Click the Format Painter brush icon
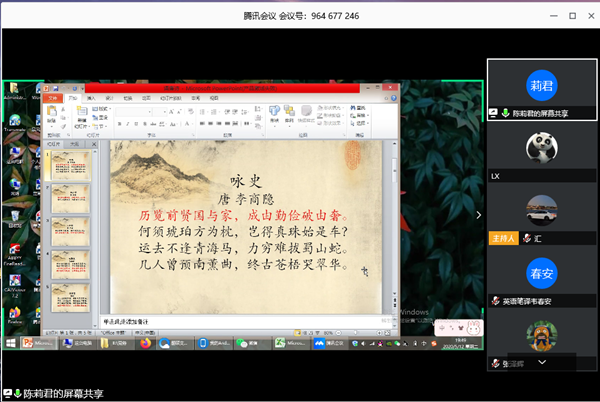 [63, 127]
